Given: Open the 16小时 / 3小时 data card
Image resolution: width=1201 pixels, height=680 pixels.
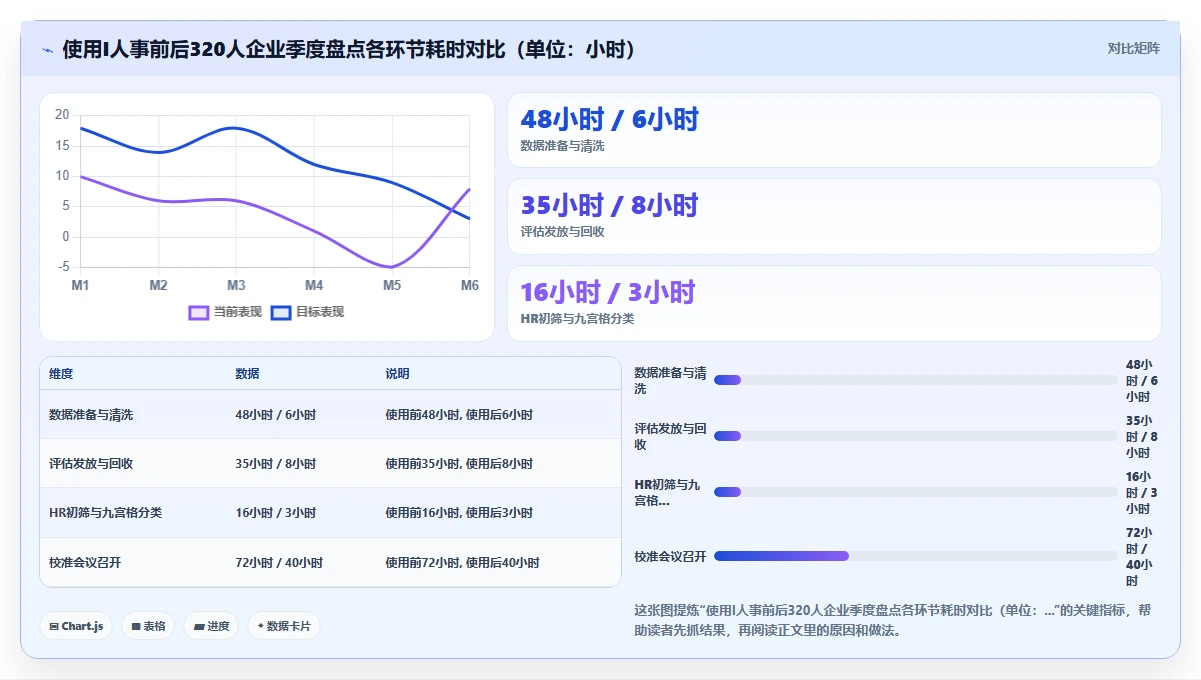Looking at the screenshot, I should pos(834,303).
